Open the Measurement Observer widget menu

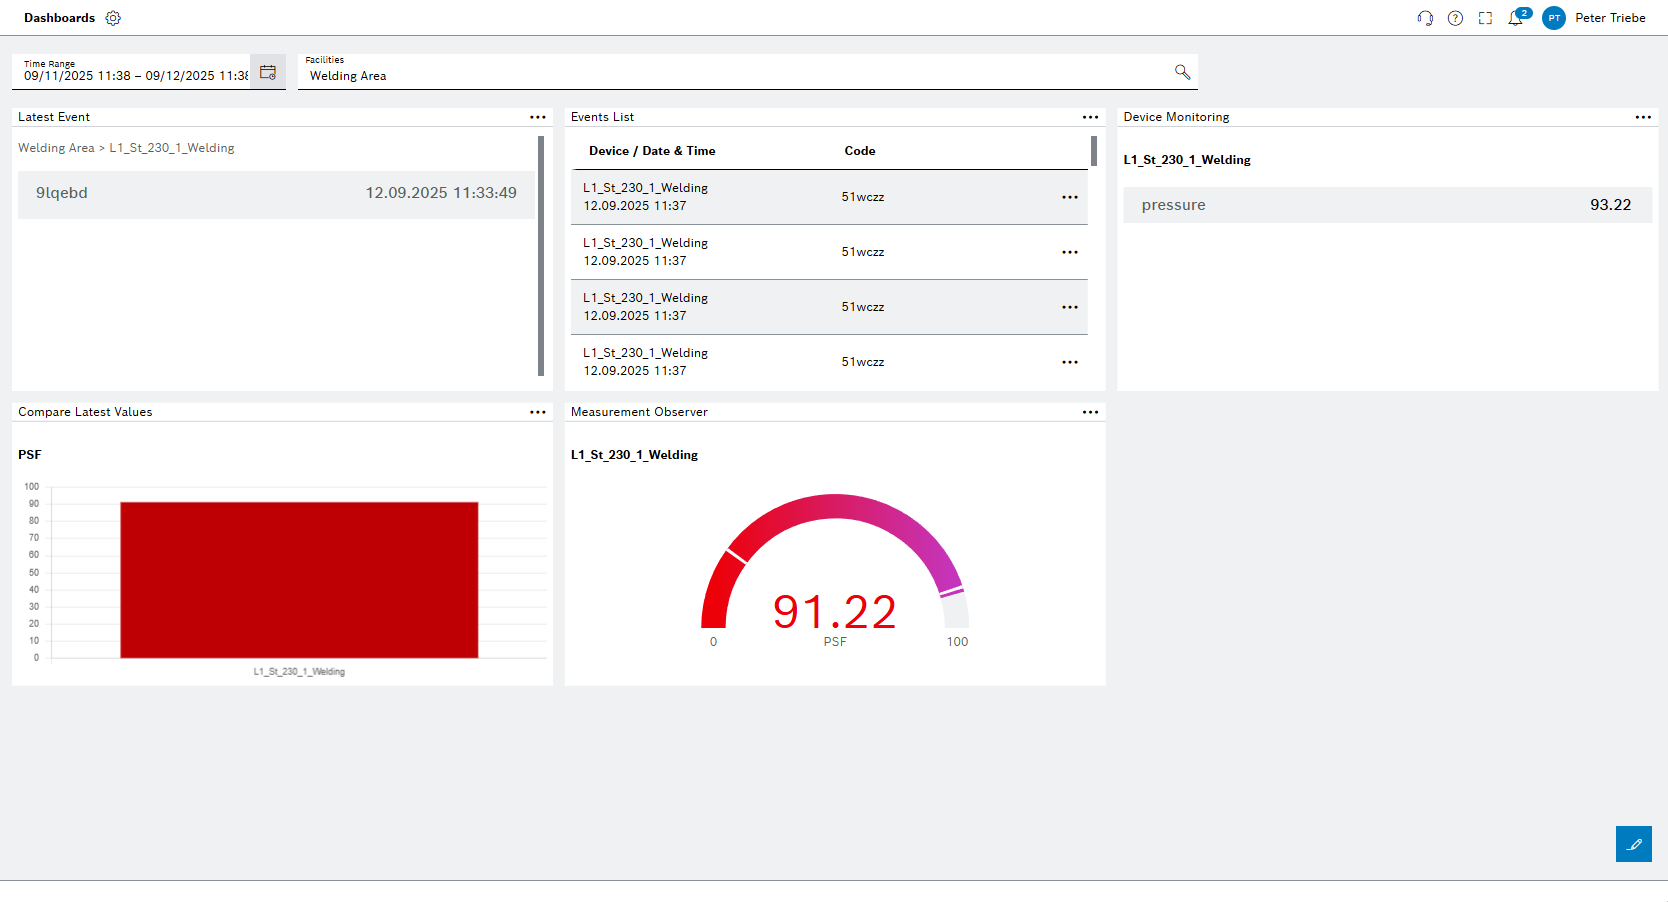(x=1091, y=411)
